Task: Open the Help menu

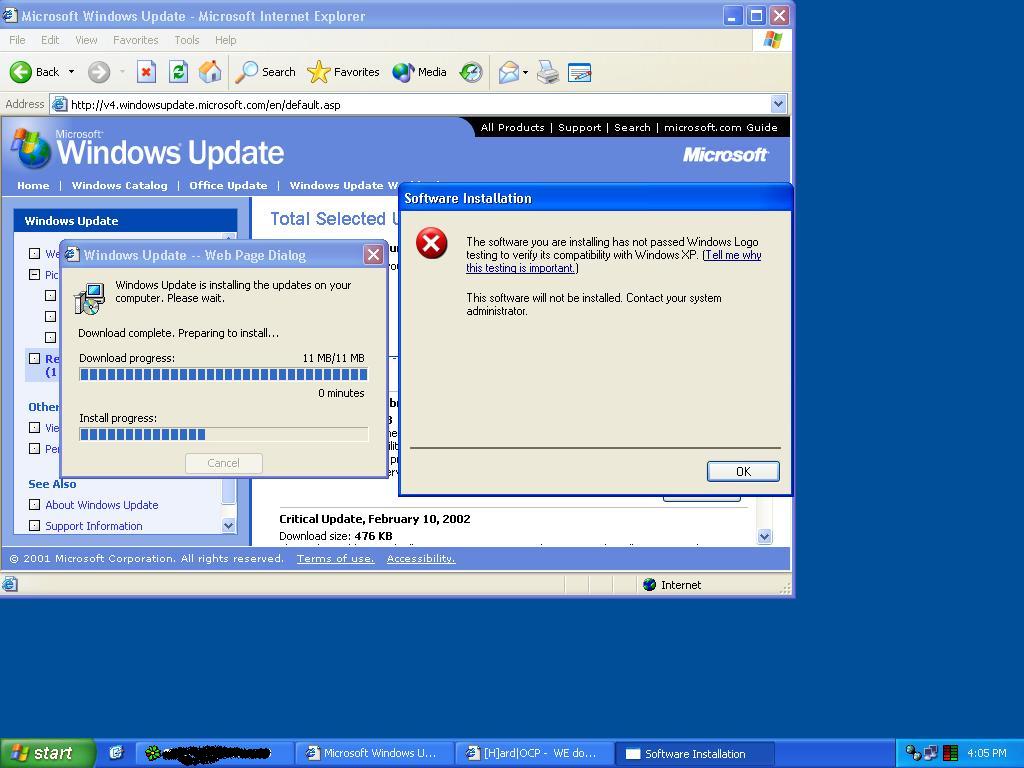Action: pos(226,40)
